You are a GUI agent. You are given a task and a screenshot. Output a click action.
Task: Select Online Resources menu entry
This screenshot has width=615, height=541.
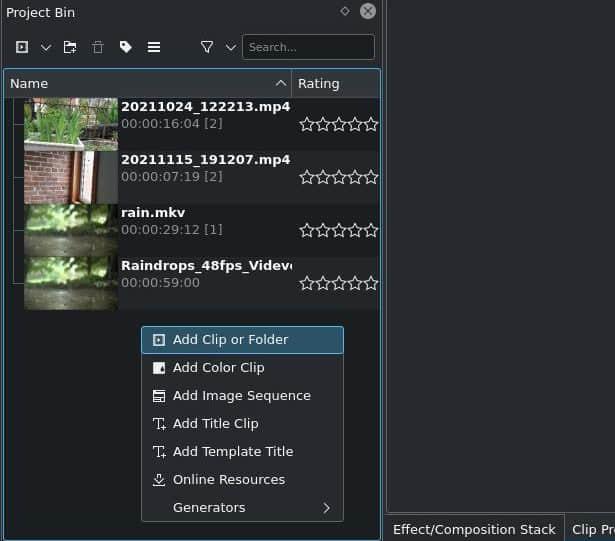229,480
